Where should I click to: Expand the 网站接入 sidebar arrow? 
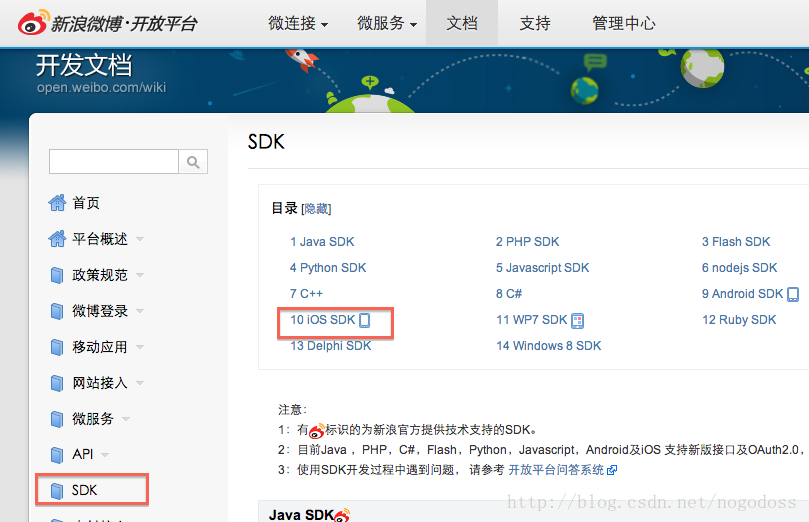point(140,383)
